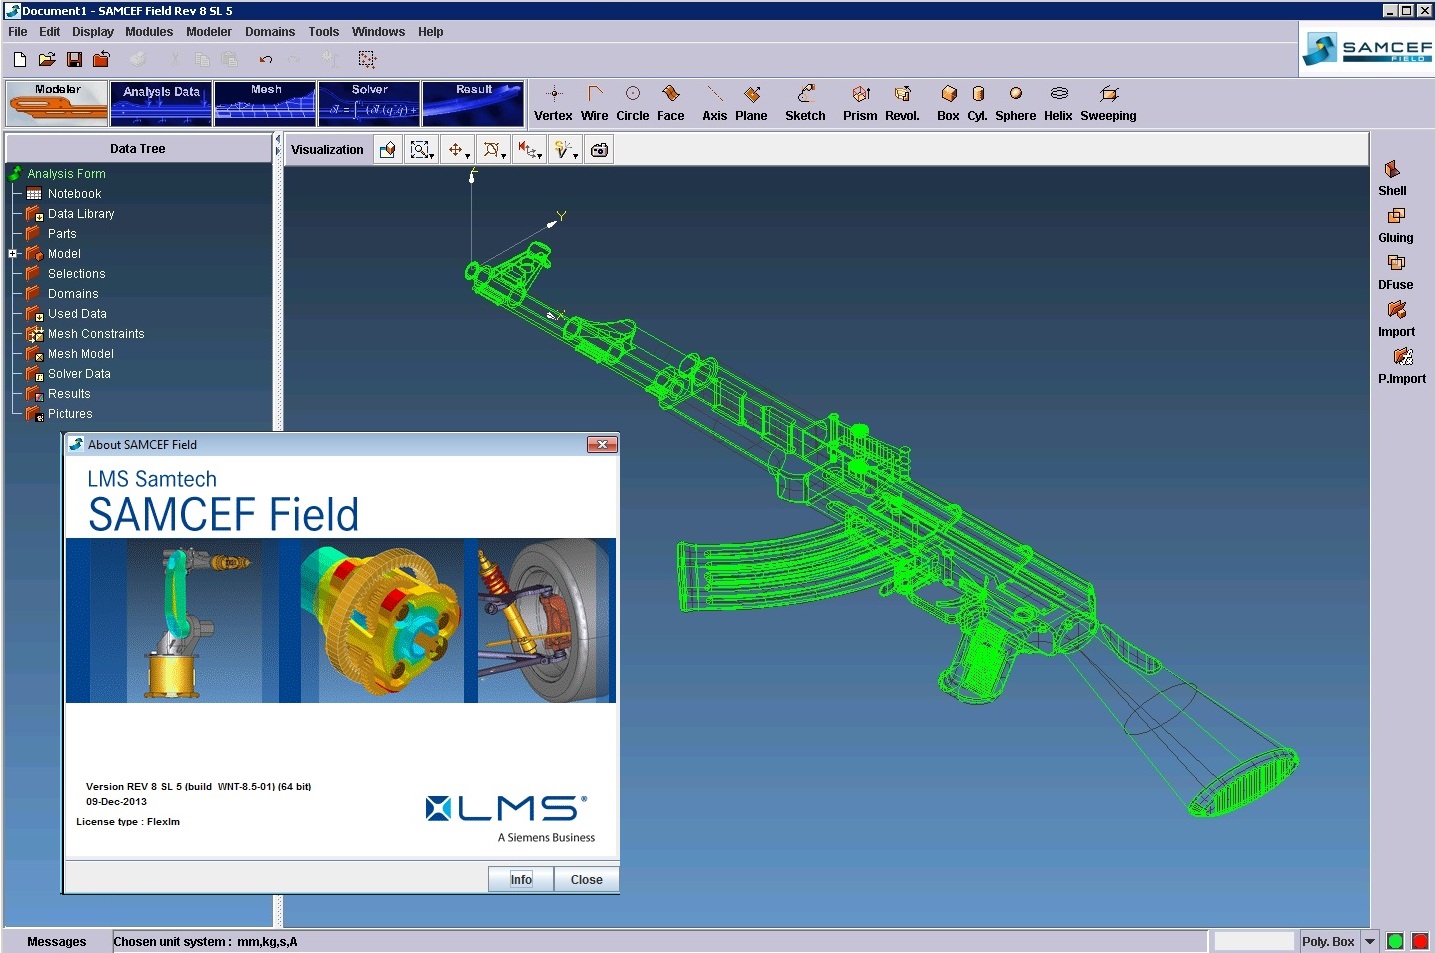1436x953 pixels.
Task: Click the undo arrow icon
Action: click(265, 60)
